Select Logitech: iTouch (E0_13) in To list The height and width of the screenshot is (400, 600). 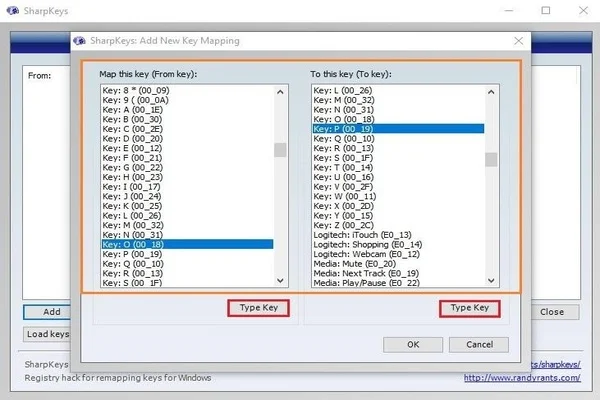(x=398, y=235)
